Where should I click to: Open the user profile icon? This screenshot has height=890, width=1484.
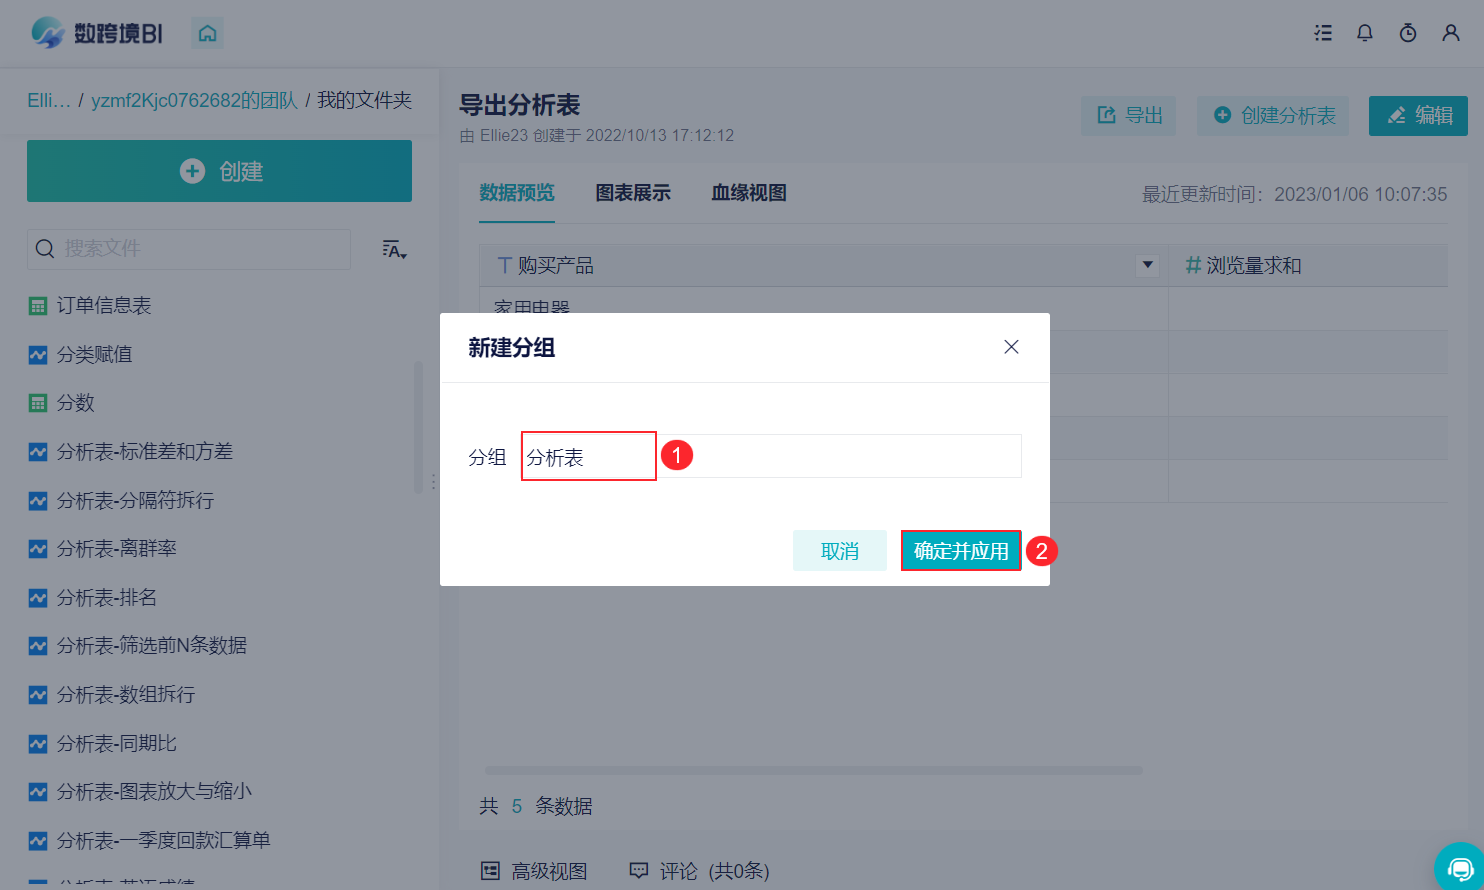(x=1451, y=33)
